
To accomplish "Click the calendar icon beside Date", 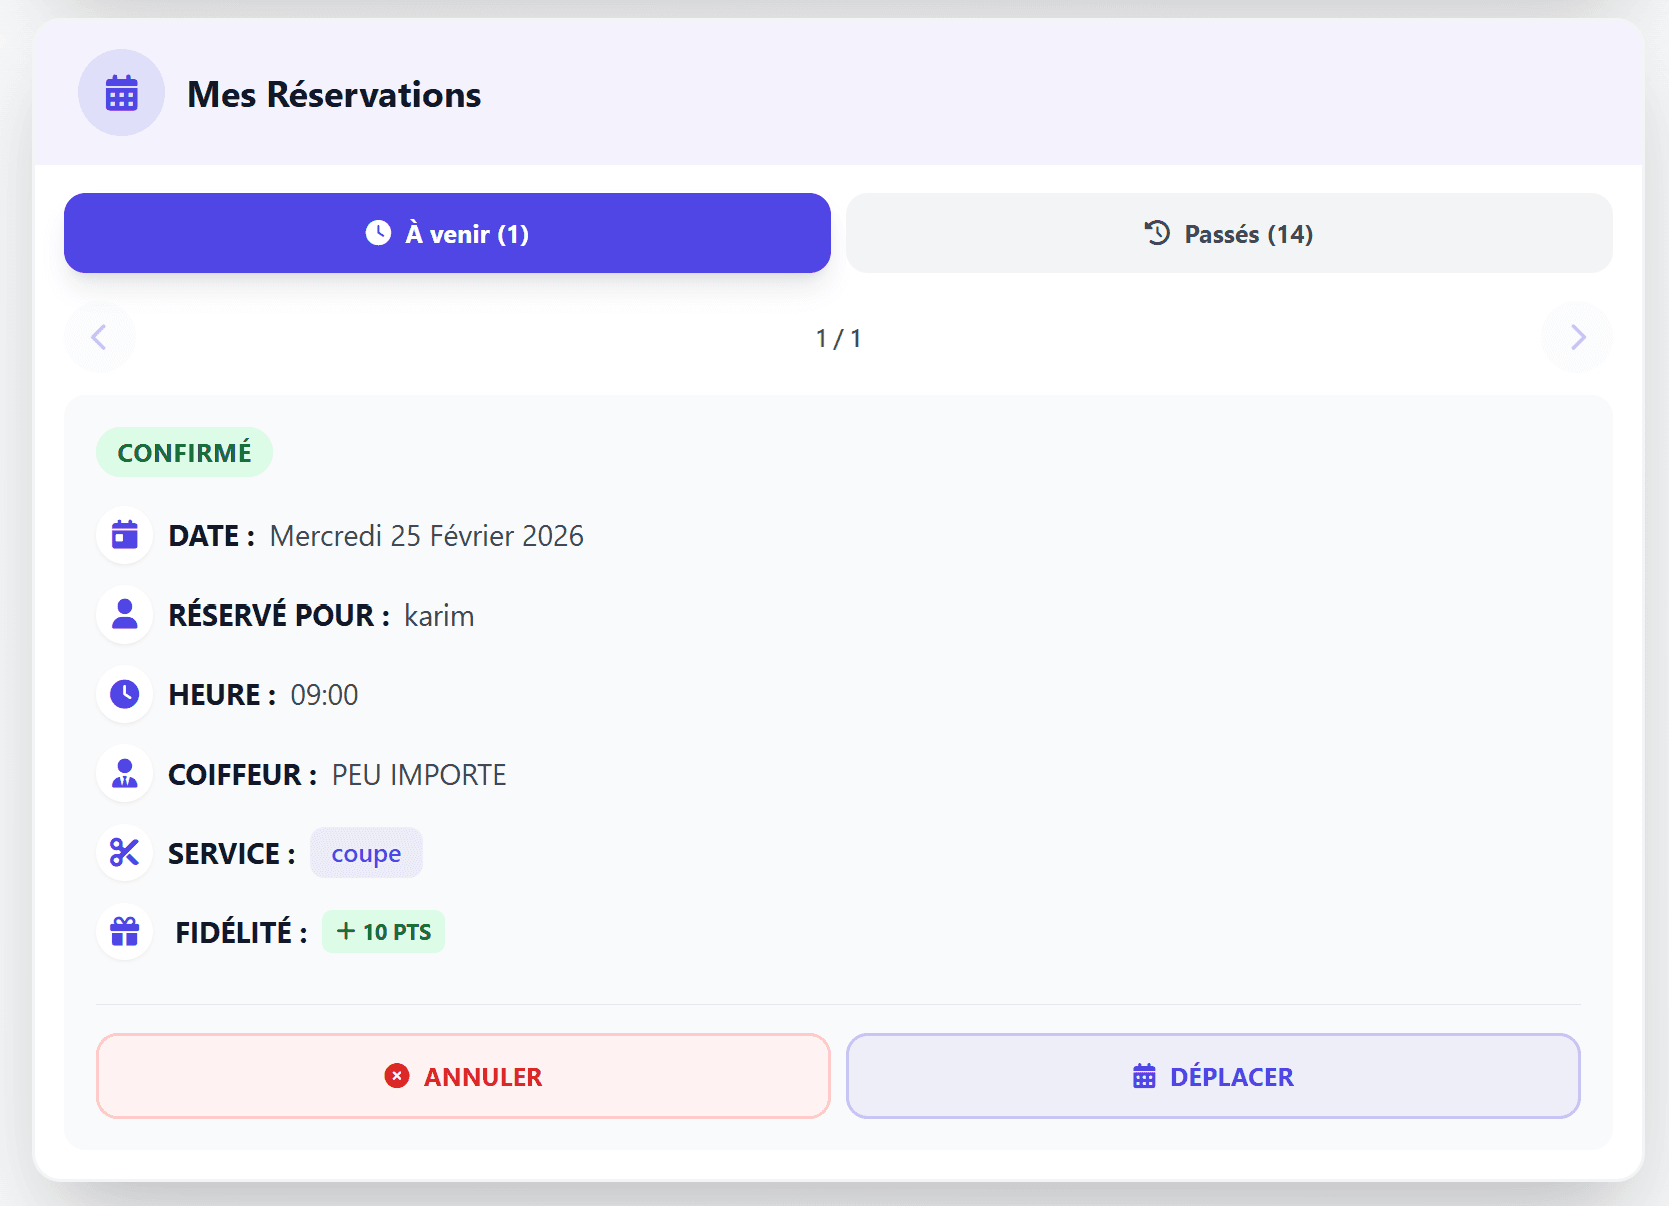I will pyautogui.click(x=124, y=535).
